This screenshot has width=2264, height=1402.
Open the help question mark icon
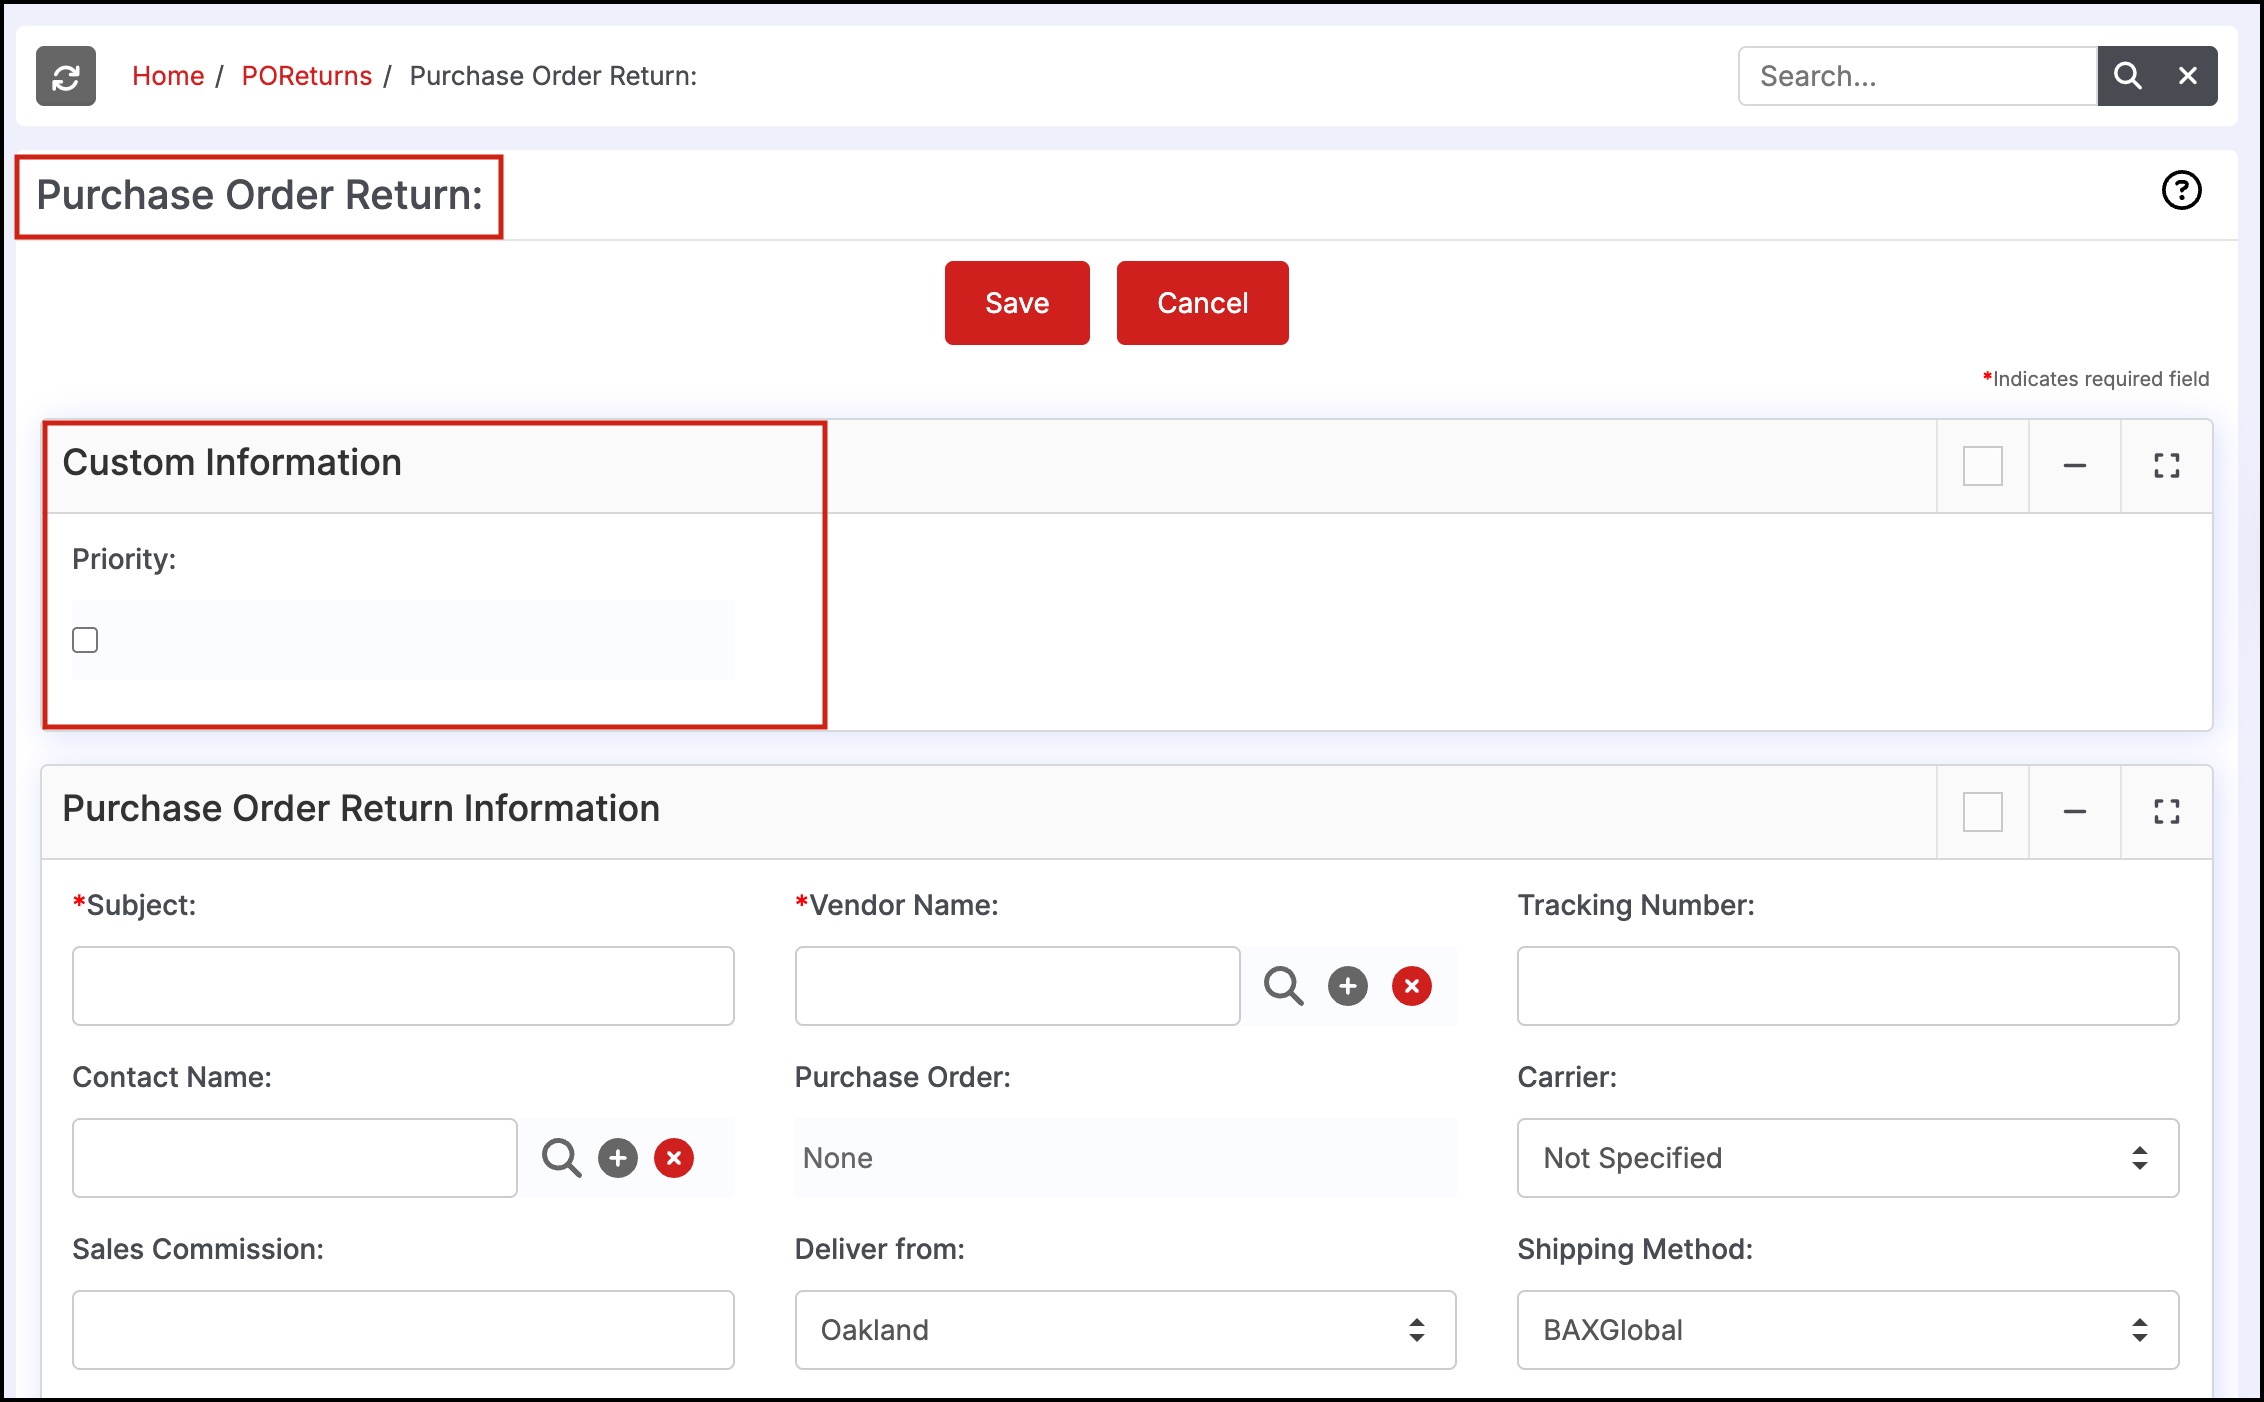[2181, 190]
